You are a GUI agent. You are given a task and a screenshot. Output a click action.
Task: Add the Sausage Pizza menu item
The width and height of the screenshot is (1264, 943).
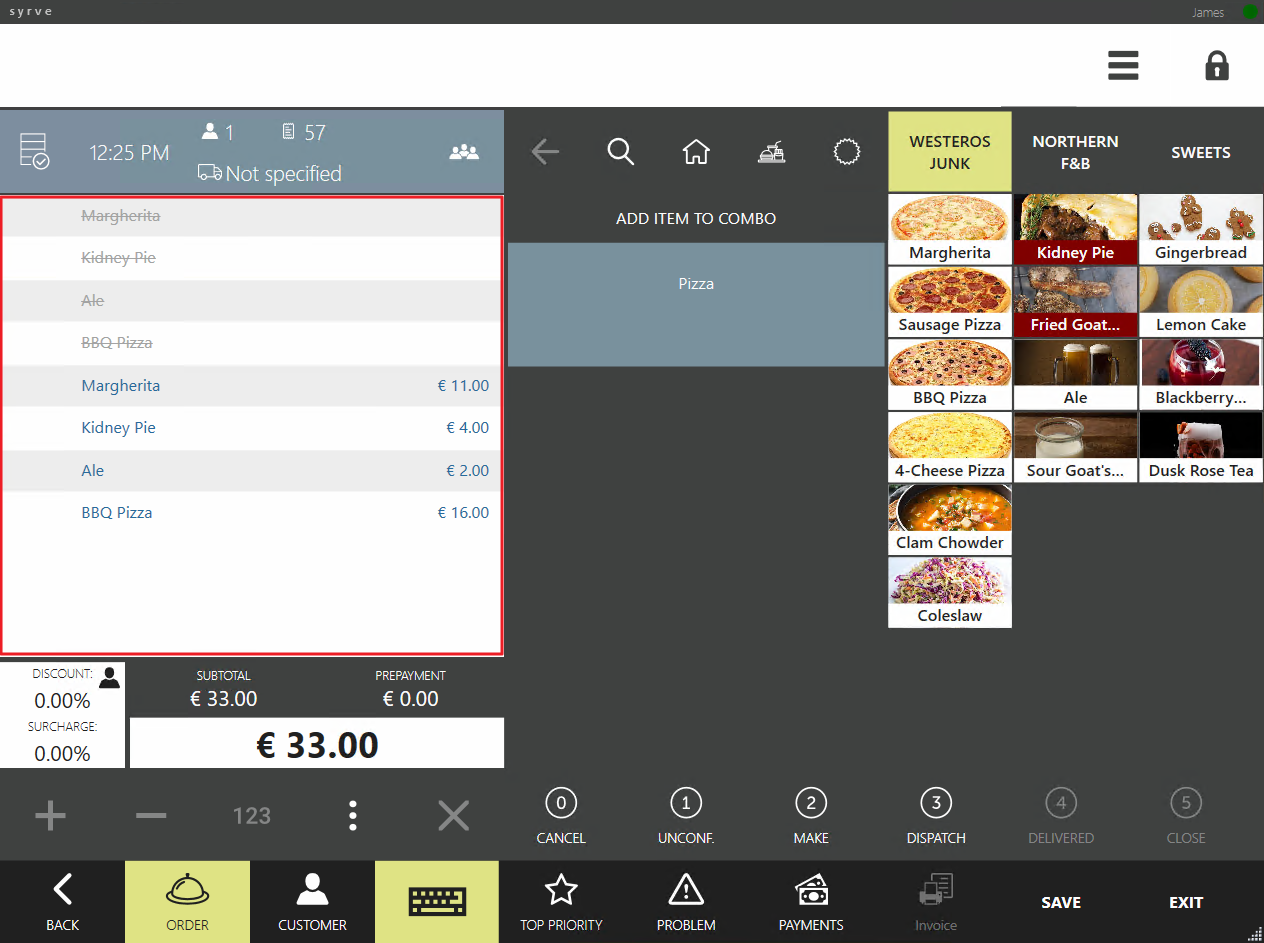[950, 302]
